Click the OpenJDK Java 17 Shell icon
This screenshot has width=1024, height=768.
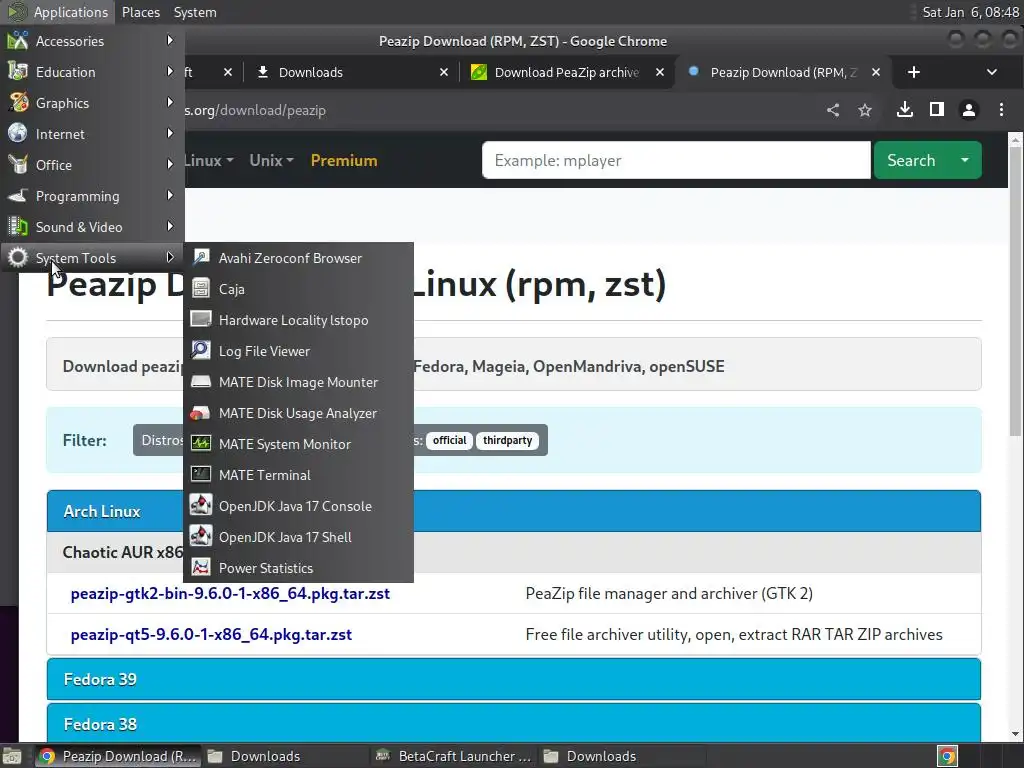tap(200, 536)
